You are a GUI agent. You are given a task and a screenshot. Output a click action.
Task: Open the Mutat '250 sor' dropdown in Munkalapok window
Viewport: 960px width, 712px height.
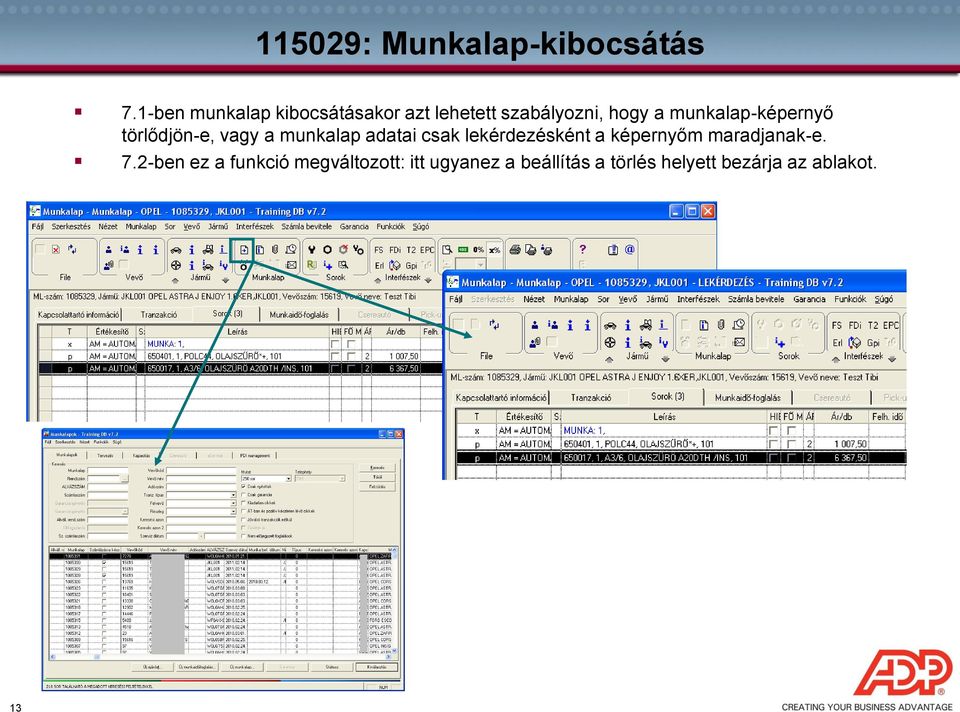tap(288, 479)
